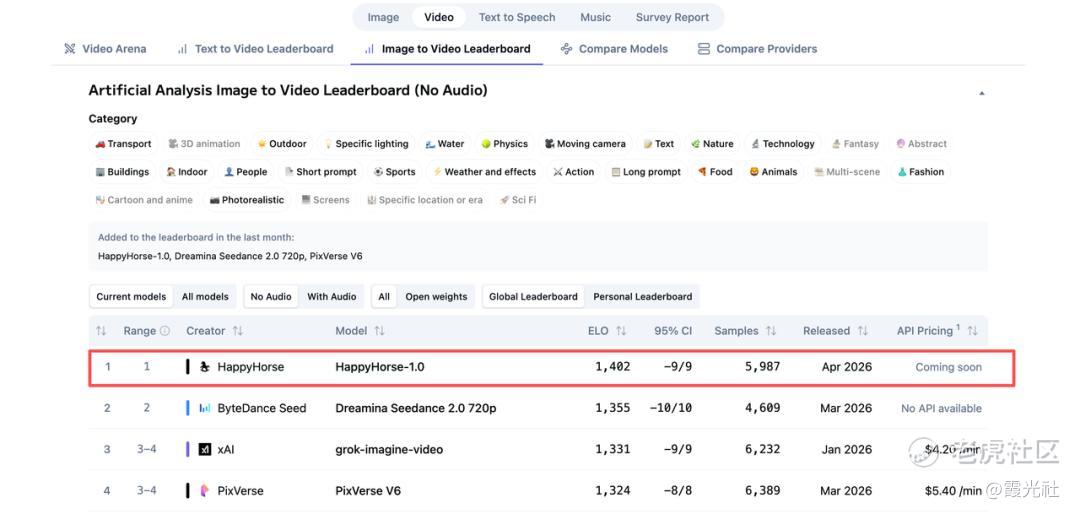Select the Personal Leaderboard button
This screenshot has height=514, width=1080.
point(642,297)
